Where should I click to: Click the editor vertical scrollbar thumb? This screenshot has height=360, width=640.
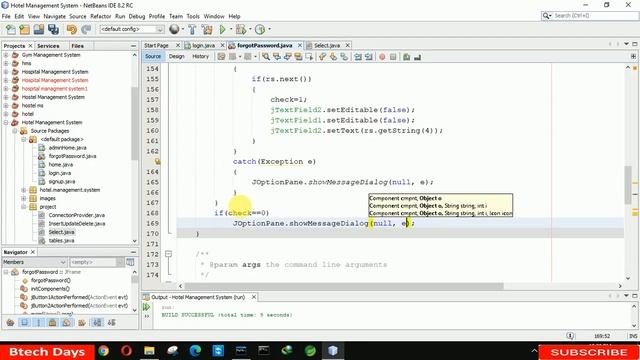click(x=628, y=185)
